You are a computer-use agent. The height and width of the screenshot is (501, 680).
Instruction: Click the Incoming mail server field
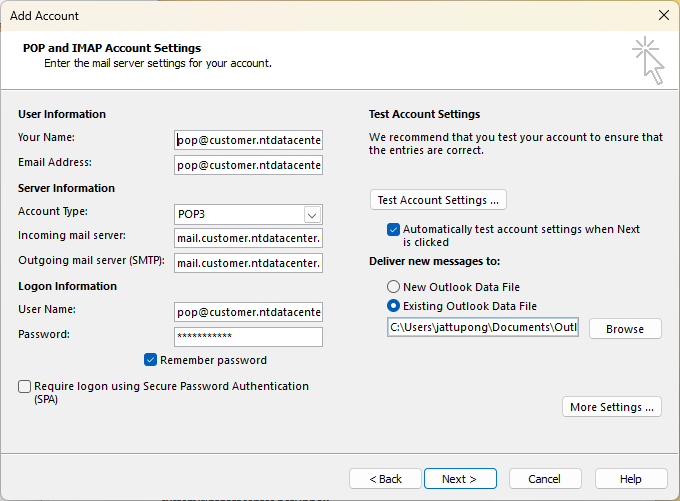(x=248, y=238)
